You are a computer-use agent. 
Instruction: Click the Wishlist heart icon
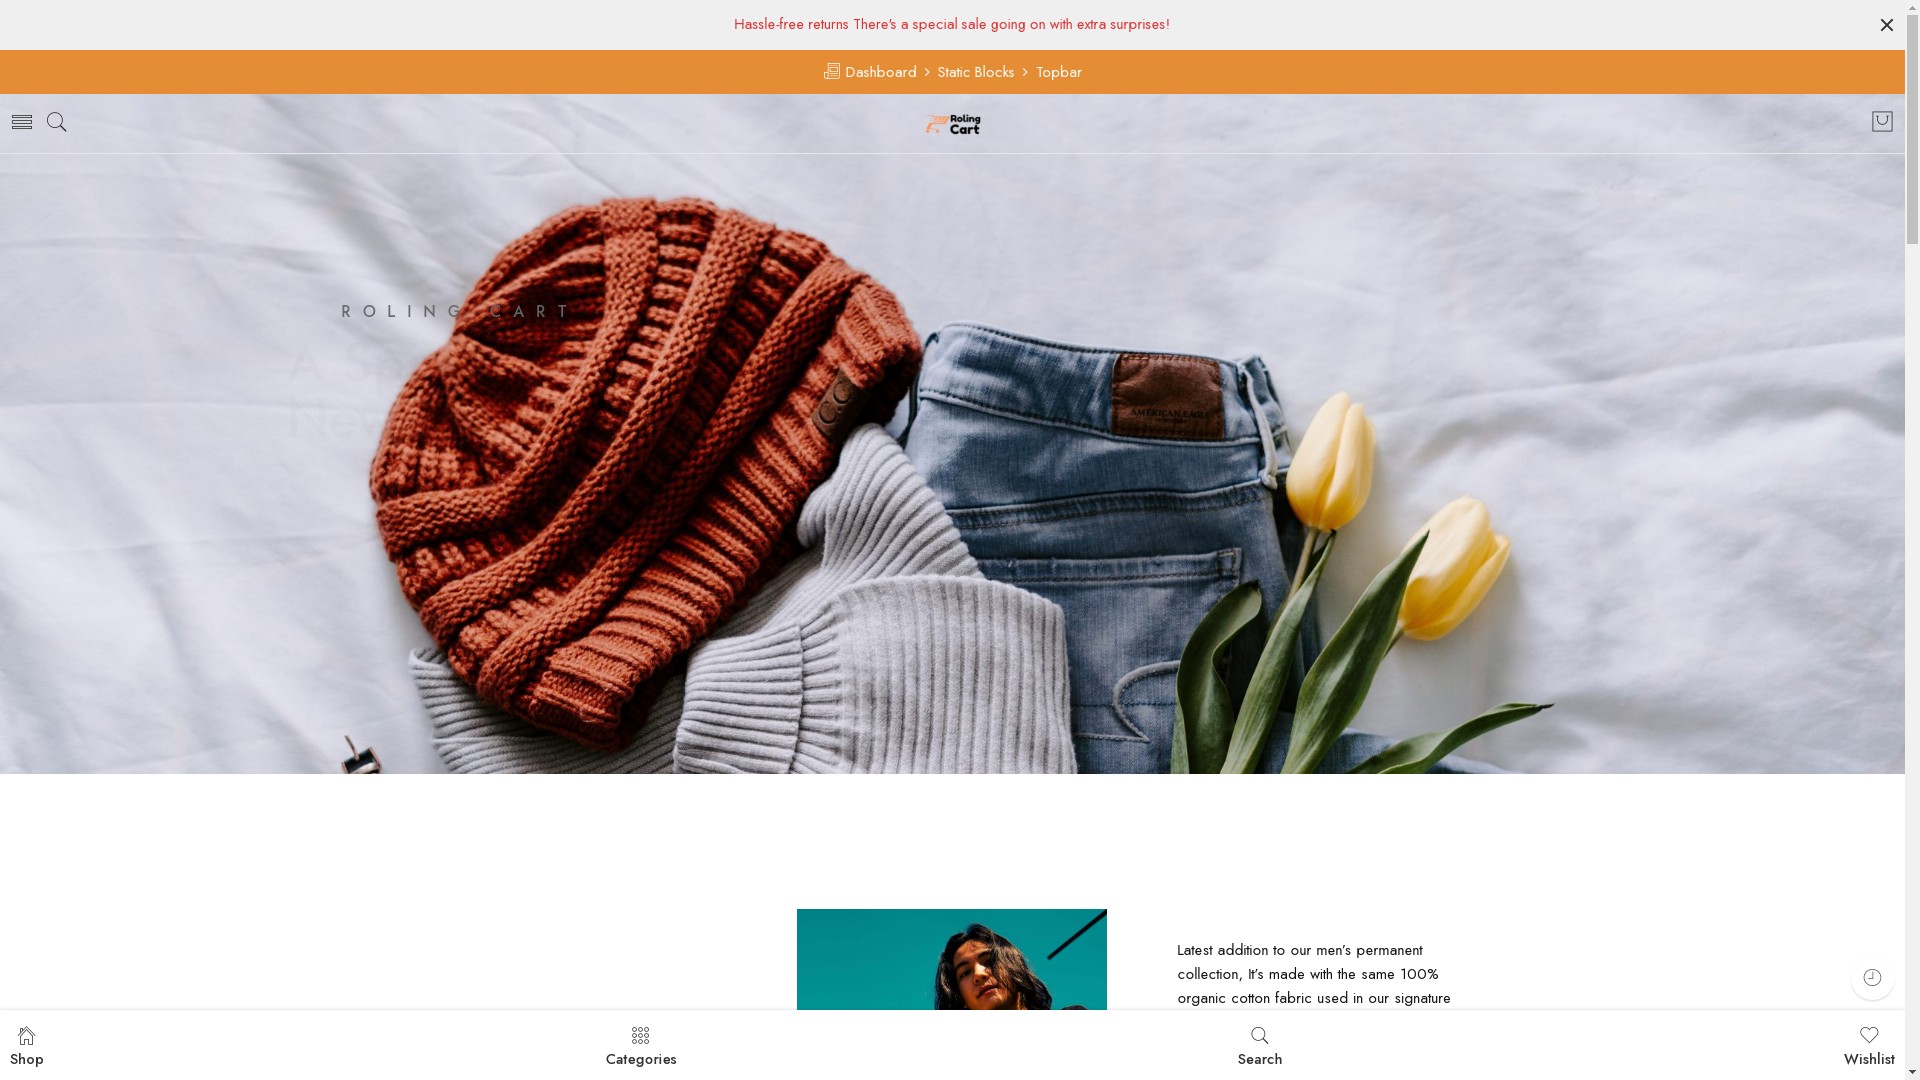point(1869,1035)
